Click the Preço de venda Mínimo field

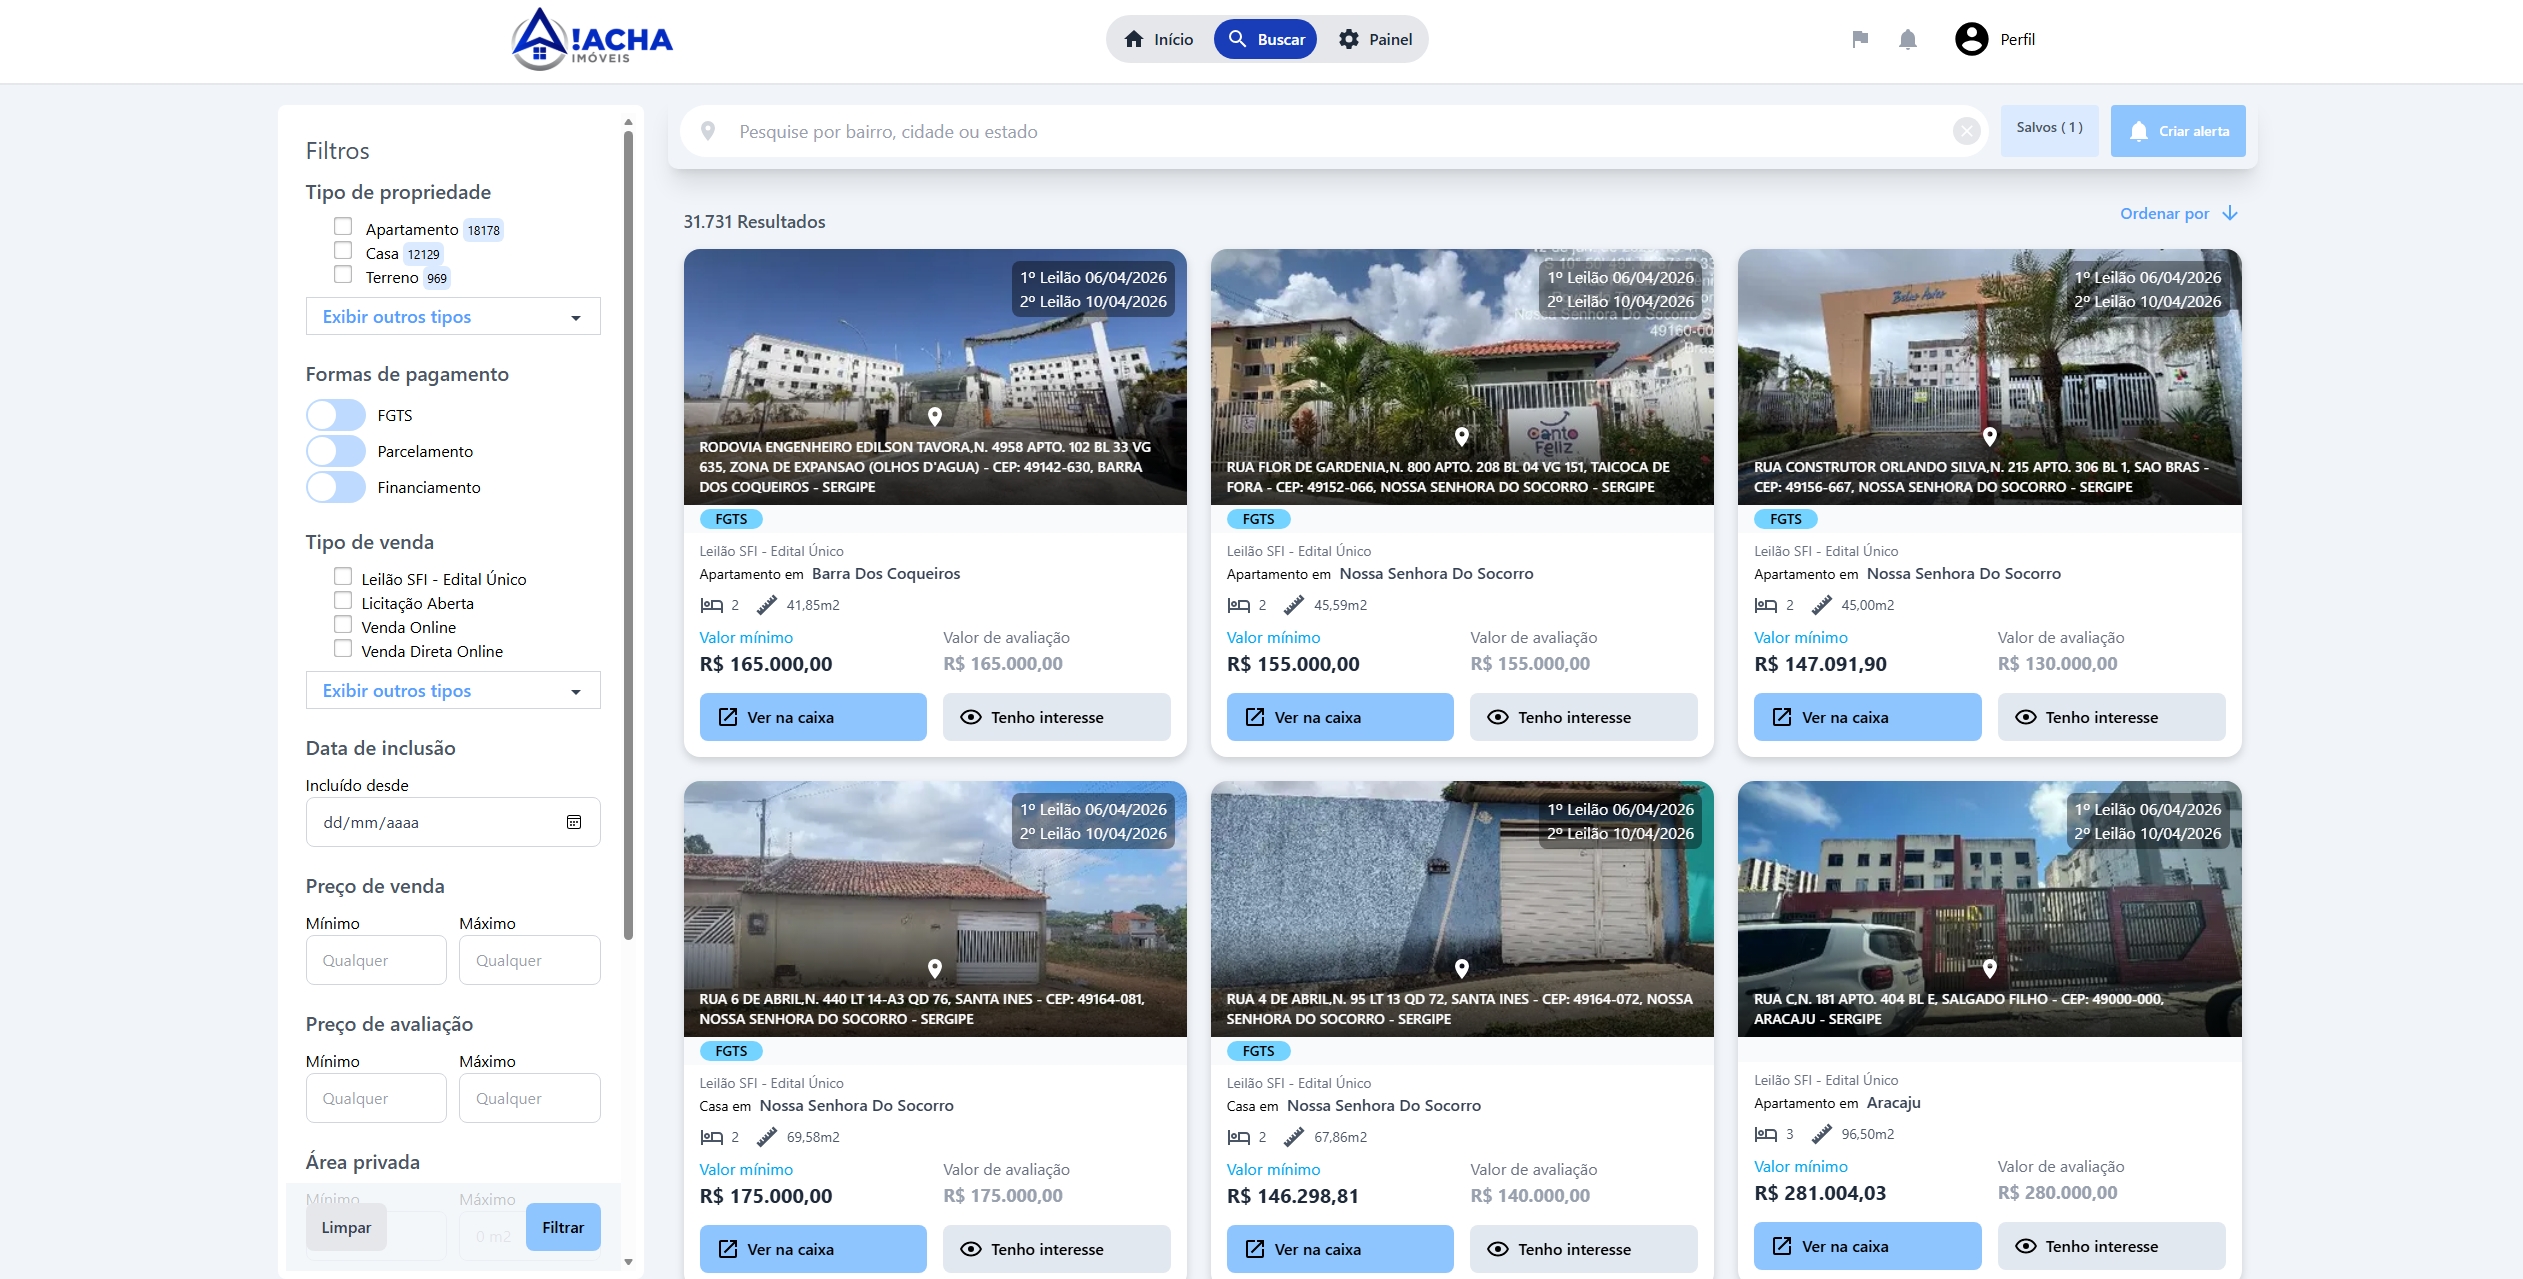click(376, 960)
